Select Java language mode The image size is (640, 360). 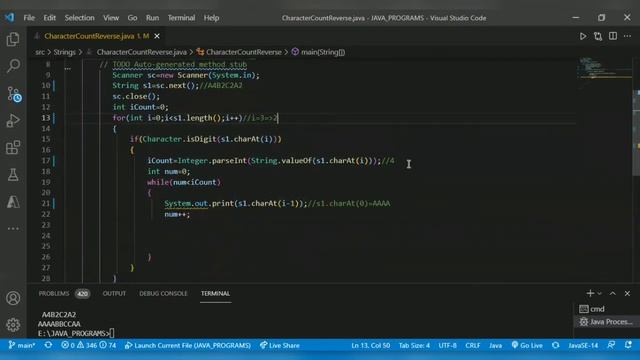click(x=496, y=345)
